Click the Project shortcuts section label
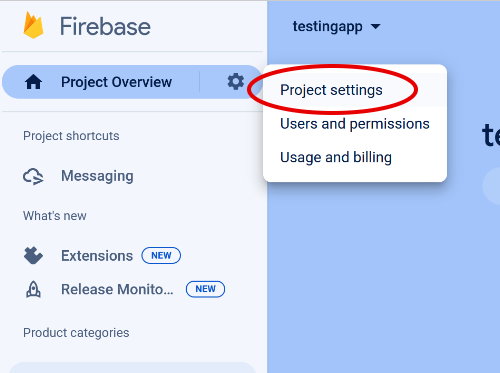The image size is (500, 373). tap(71, 136)
